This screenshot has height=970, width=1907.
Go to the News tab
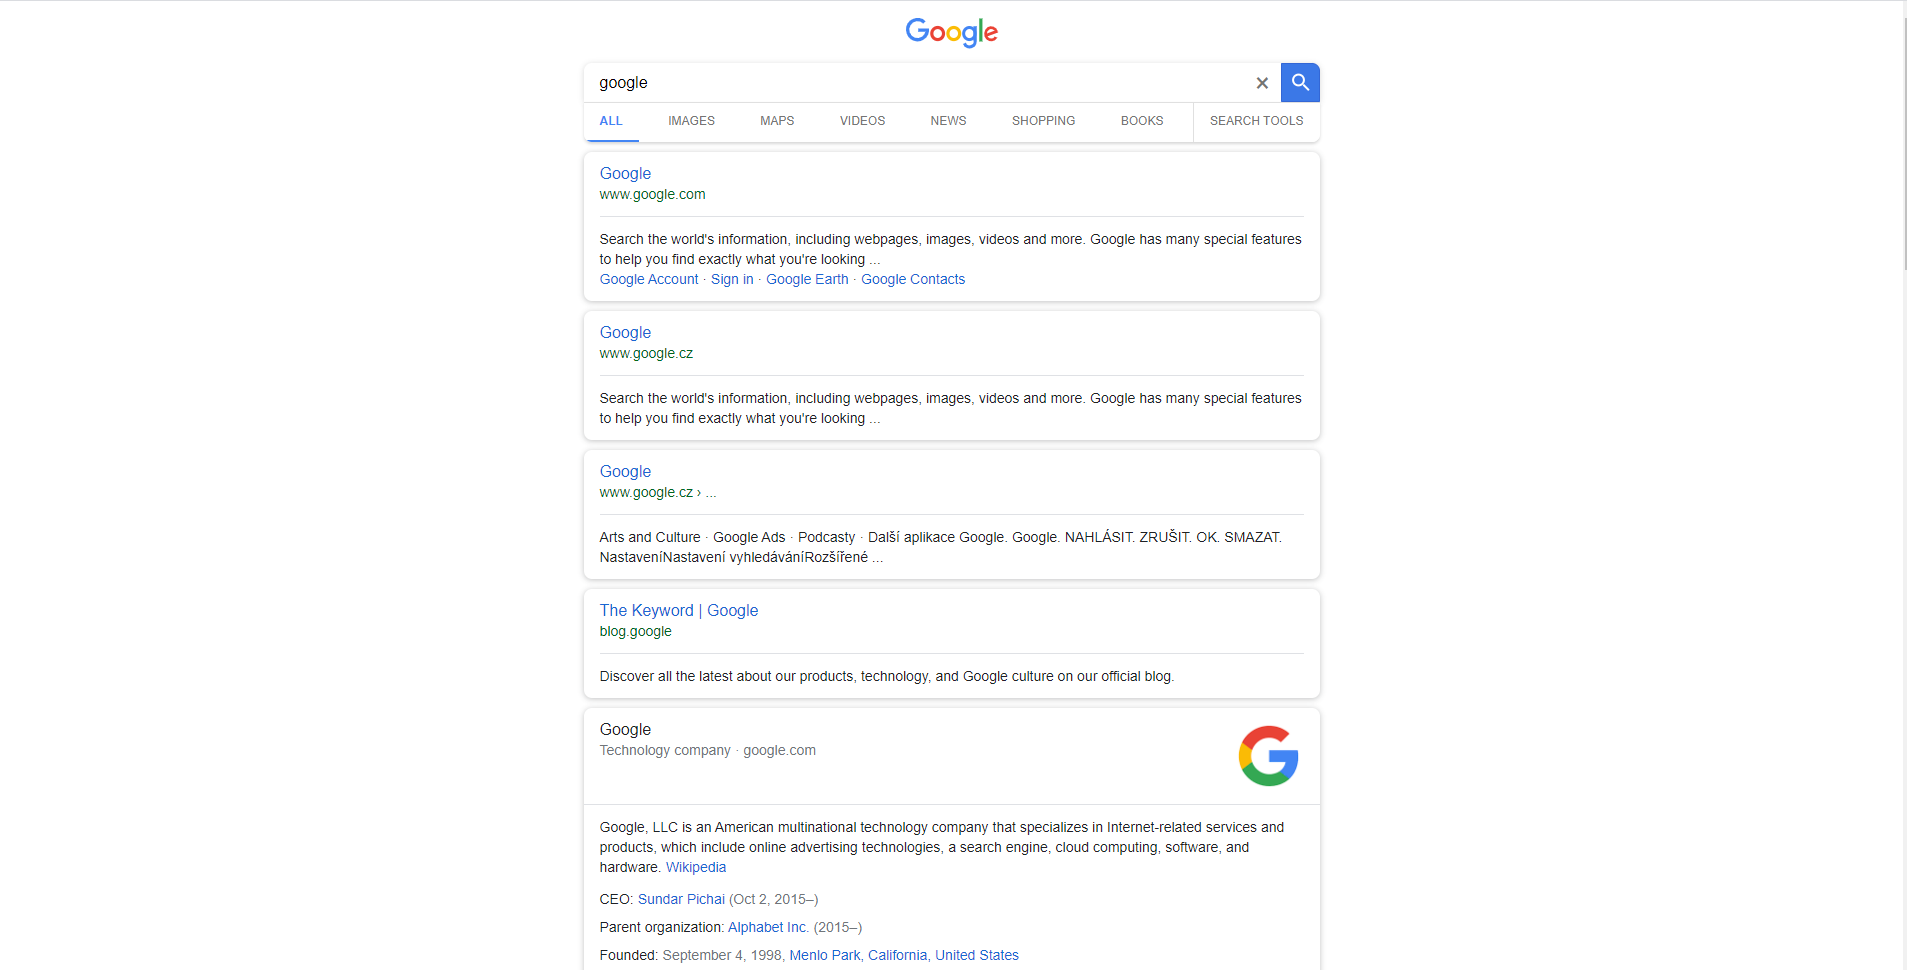(x=948, y=121)
